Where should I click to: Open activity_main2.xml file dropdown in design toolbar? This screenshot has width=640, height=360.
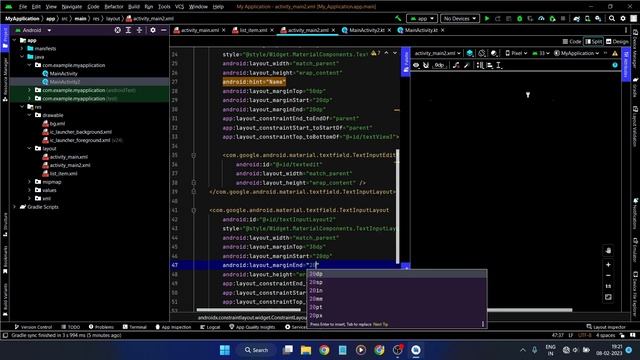(x=438, y=53)
